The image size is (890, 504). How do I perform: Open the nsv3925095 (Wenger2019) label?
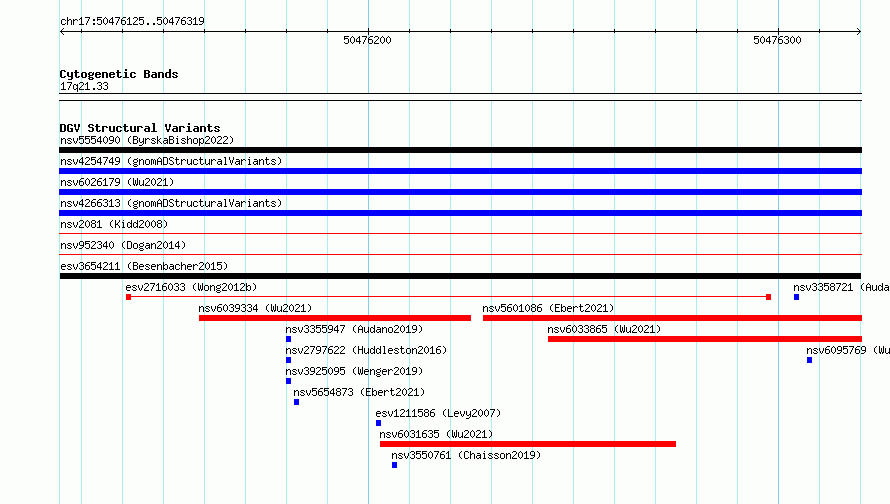(354, 371)
